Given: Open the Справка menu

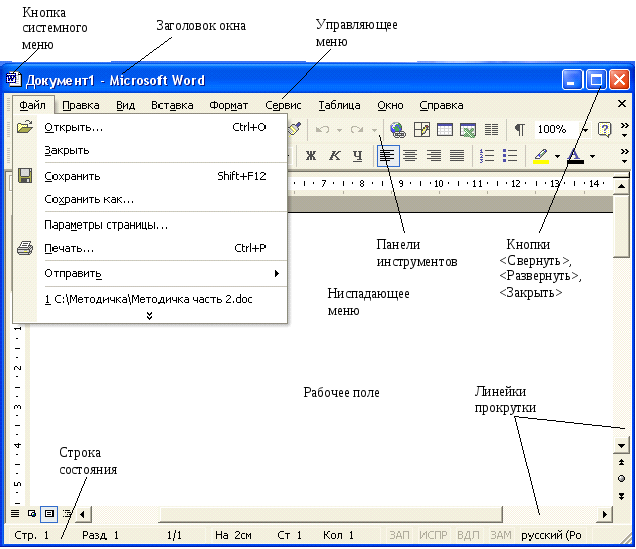Looking at the screenshot, I should pos(441,105).
